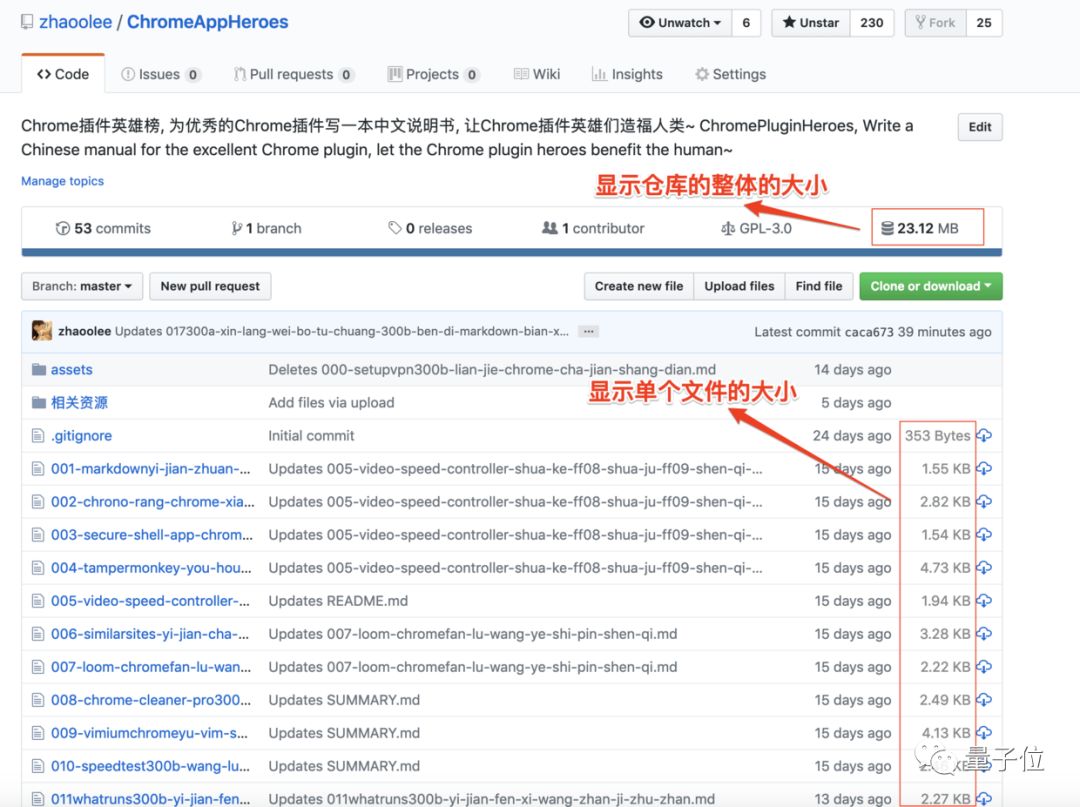
Task: Expand the Clone or download dropdown
Action: [x=930, y=286]
